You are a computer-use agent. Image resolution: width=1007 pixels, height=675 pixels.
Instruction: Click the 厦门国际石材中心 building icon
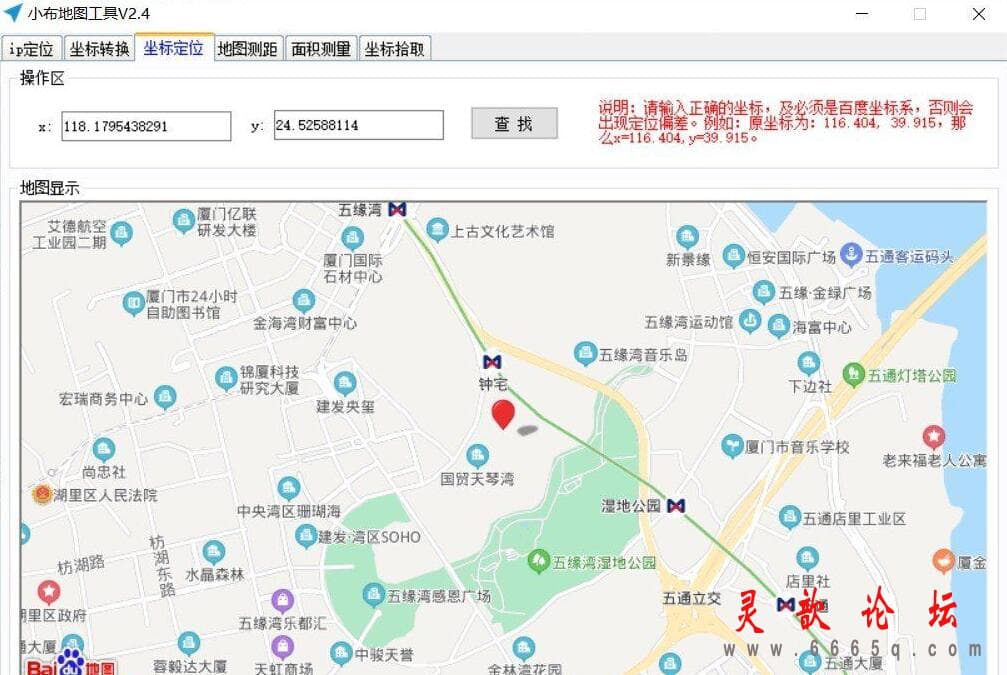[x=352, y=239]
